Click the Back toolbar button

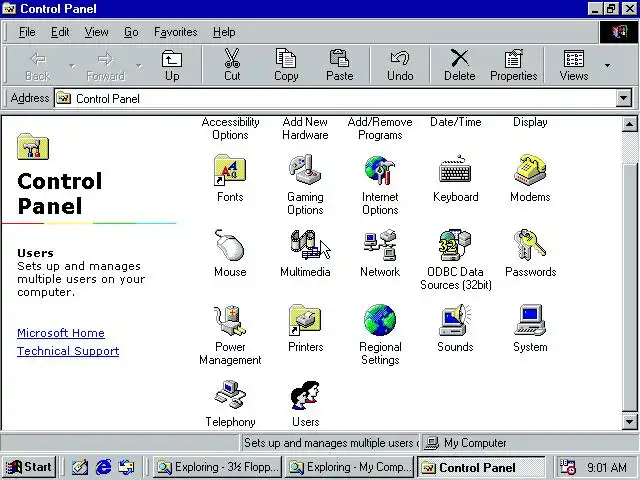point(38,65)
